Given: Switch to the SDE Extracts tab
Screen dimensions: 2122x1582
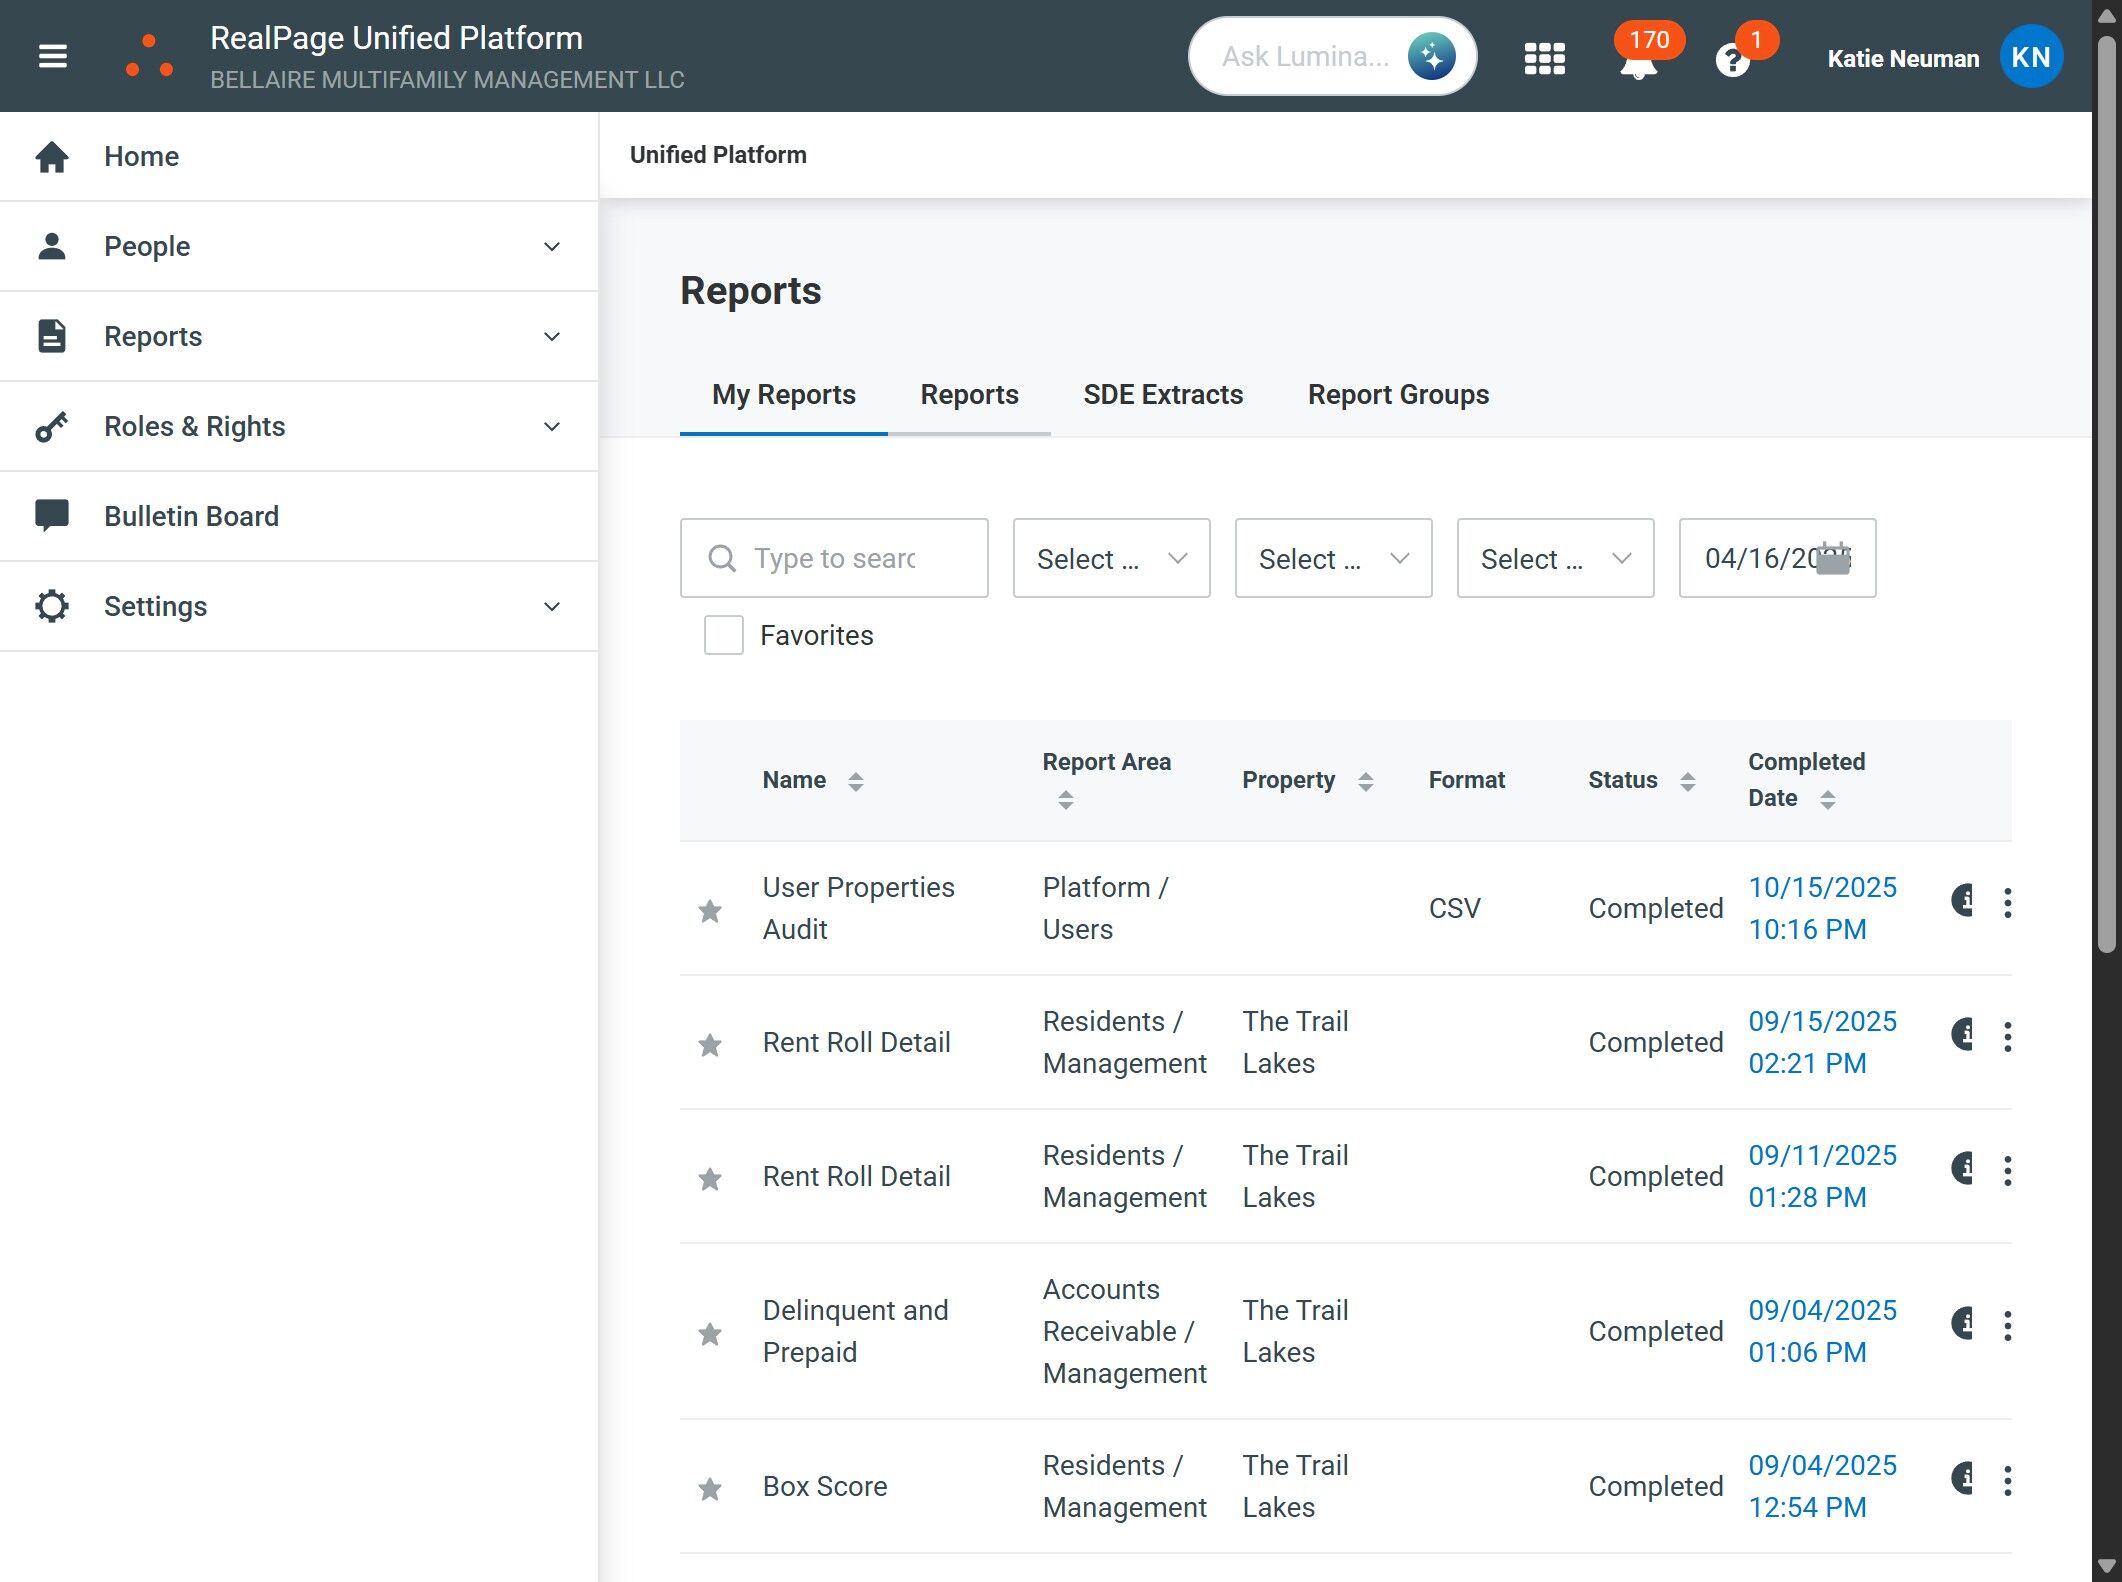Looking at the screenshot, I should 1162,394.
